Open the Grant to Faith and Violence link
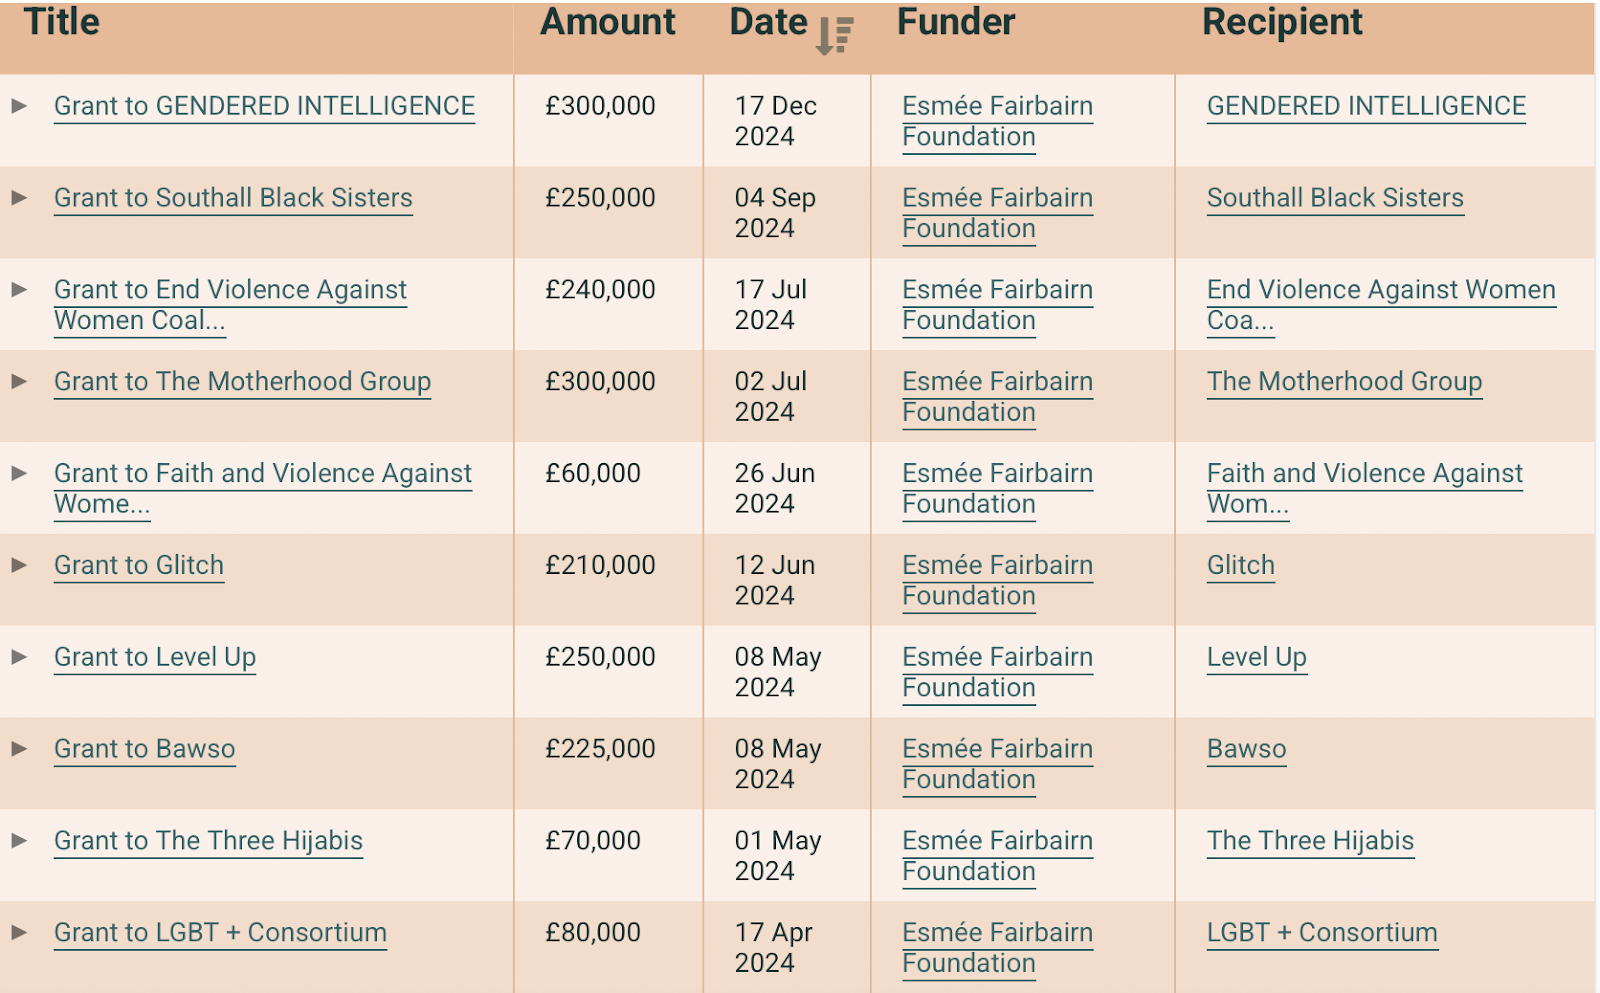The height and width of the screenshot is (993, 1600). pos(263,489)
